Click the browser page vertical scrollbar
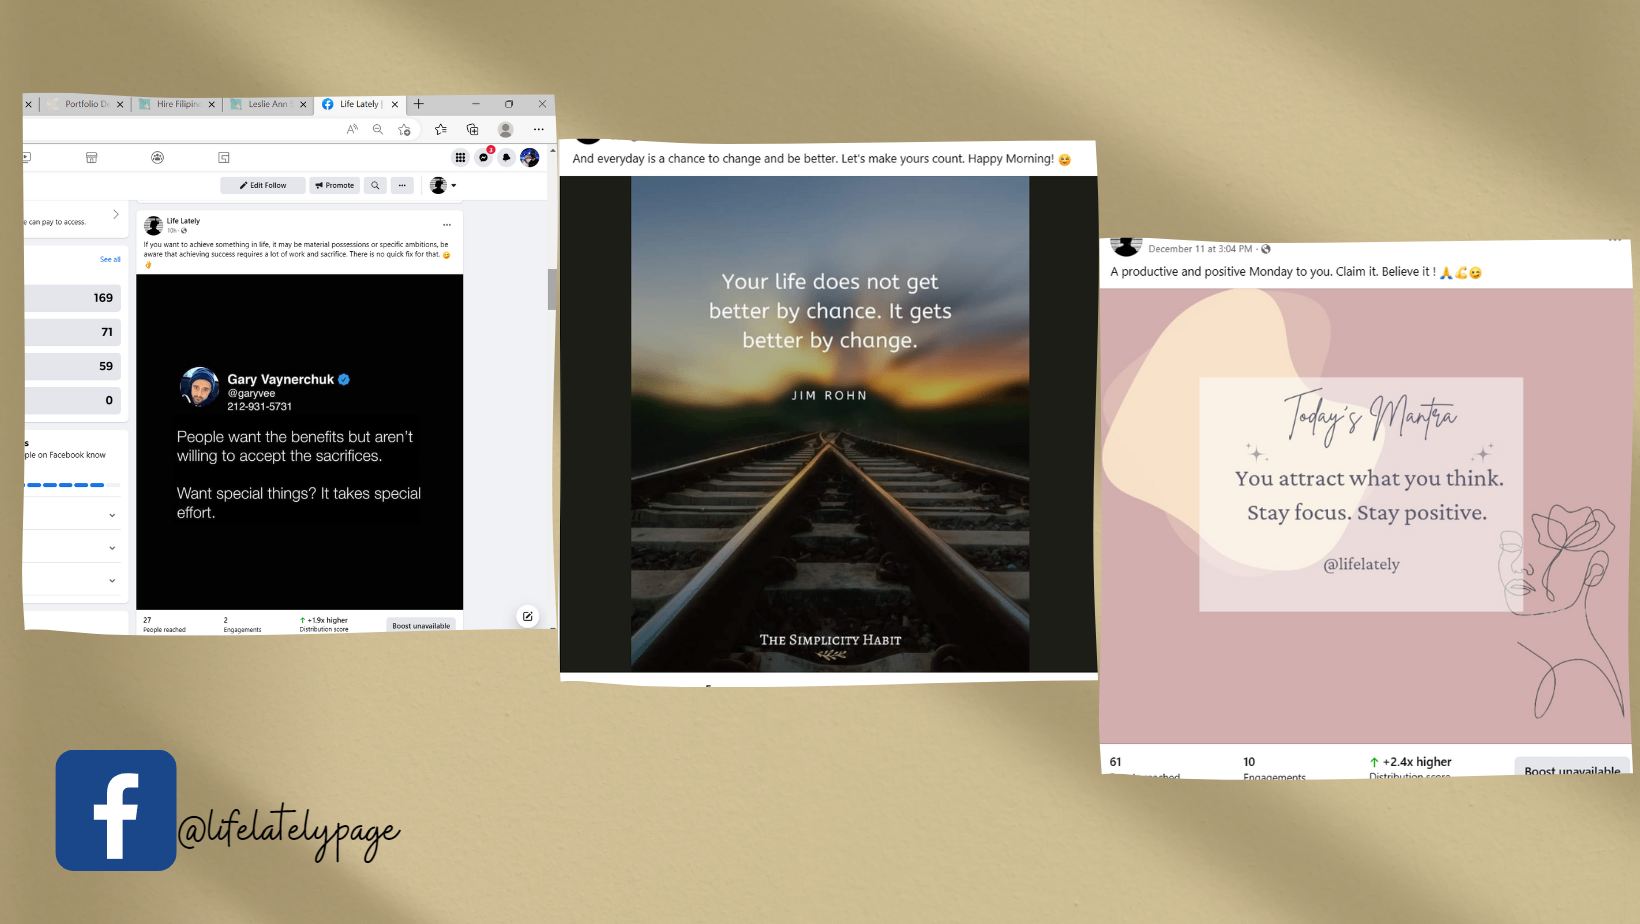The width and height of the screenshot is (1640, 924). (552, 290)
